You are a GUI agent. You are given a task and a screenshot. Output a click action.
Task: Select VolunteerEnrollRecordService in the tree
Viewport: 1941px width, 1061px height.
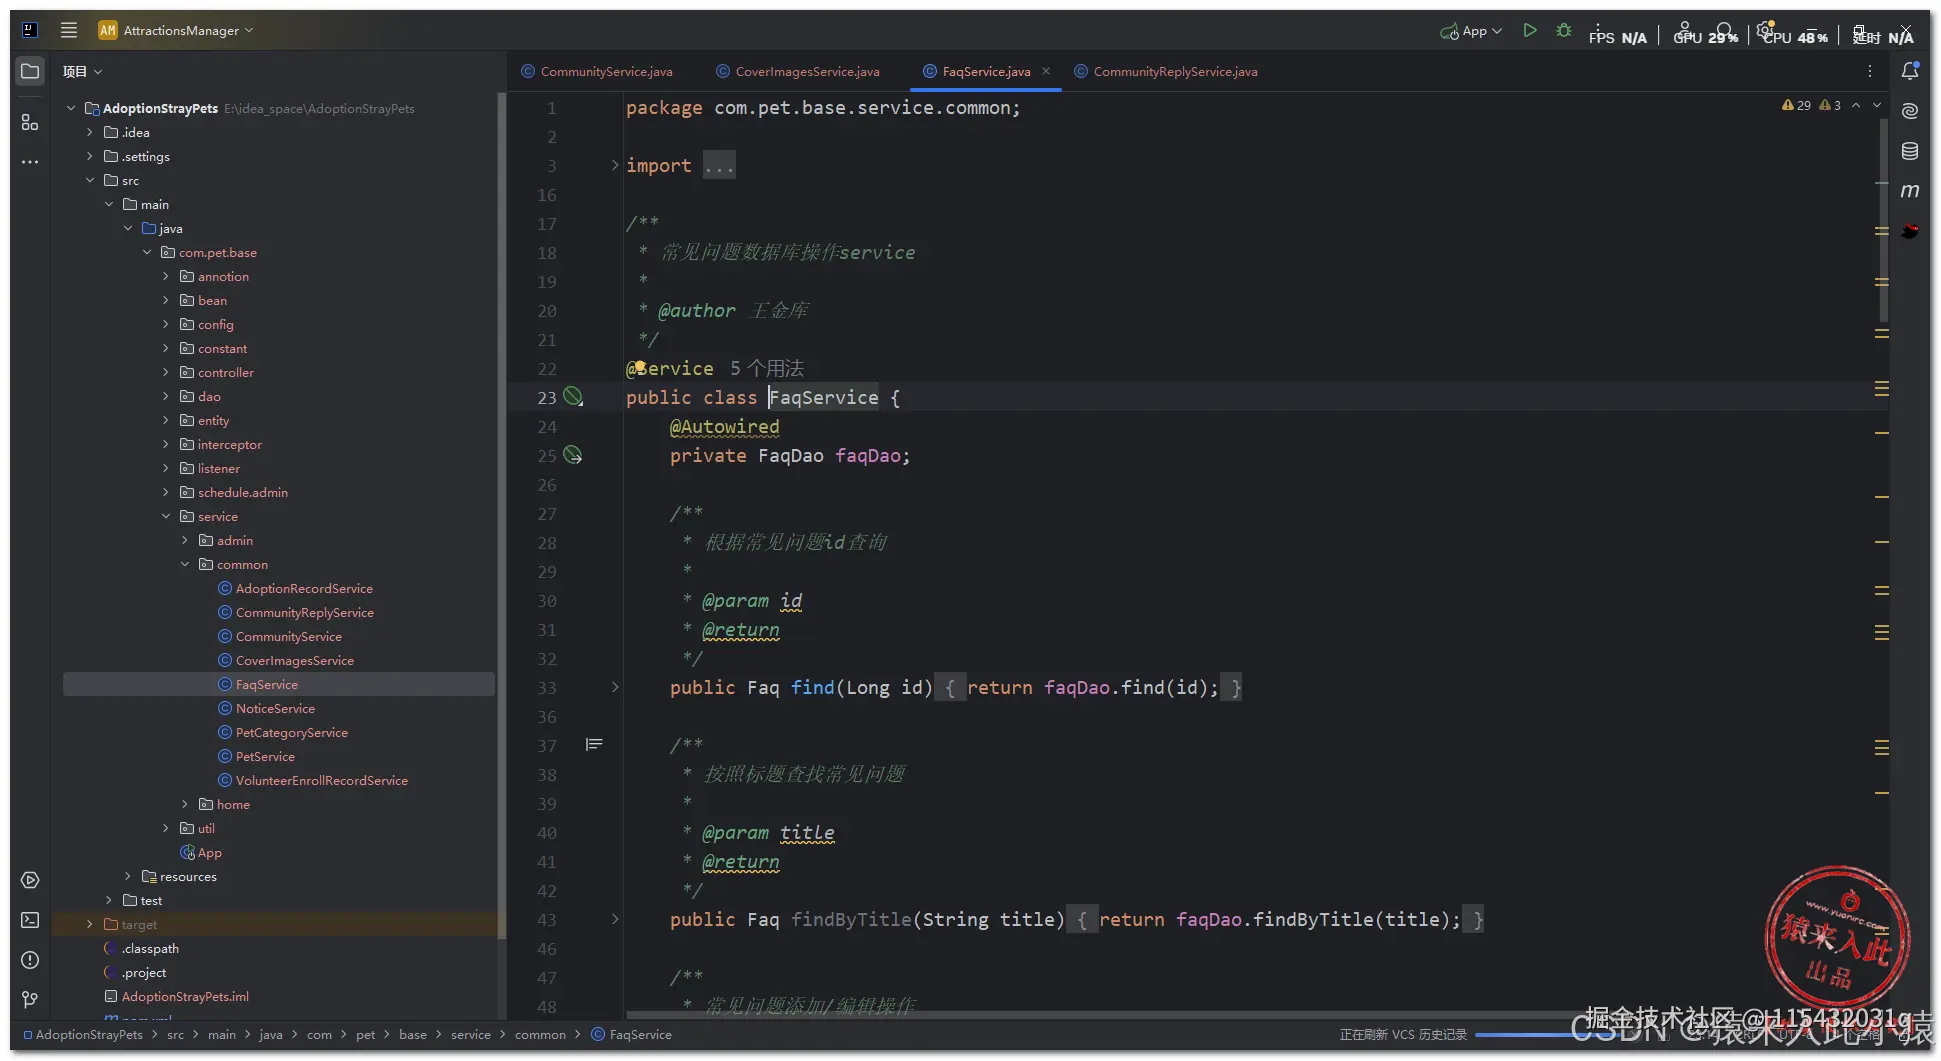point(322,780)
